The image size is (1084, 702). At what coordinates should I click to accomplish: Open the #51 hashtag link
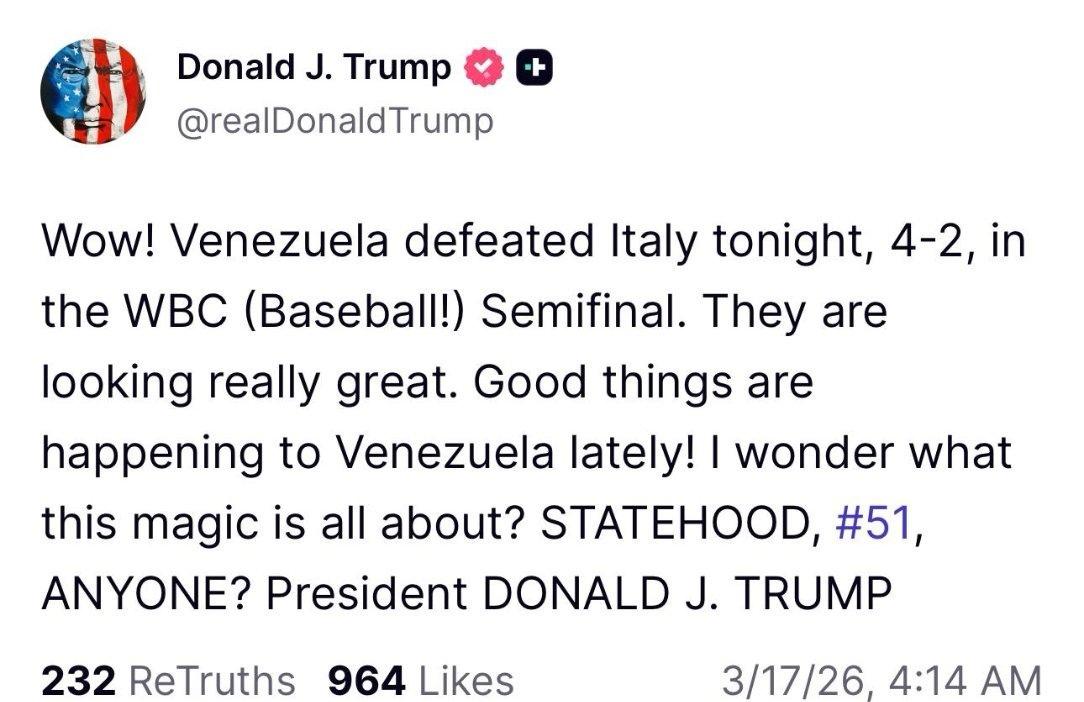(872, 524)
